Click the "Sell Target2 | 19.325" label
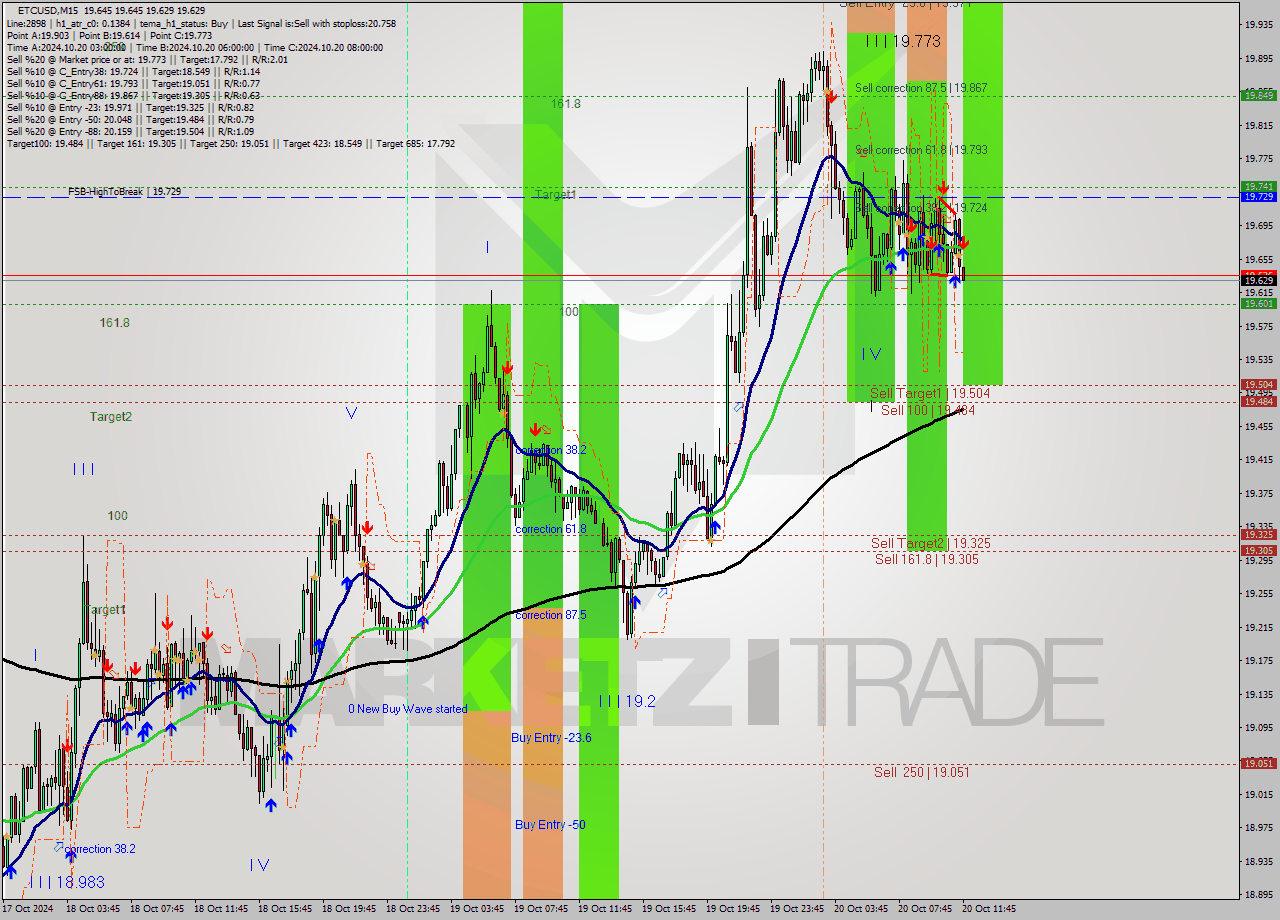 [931, 543]
